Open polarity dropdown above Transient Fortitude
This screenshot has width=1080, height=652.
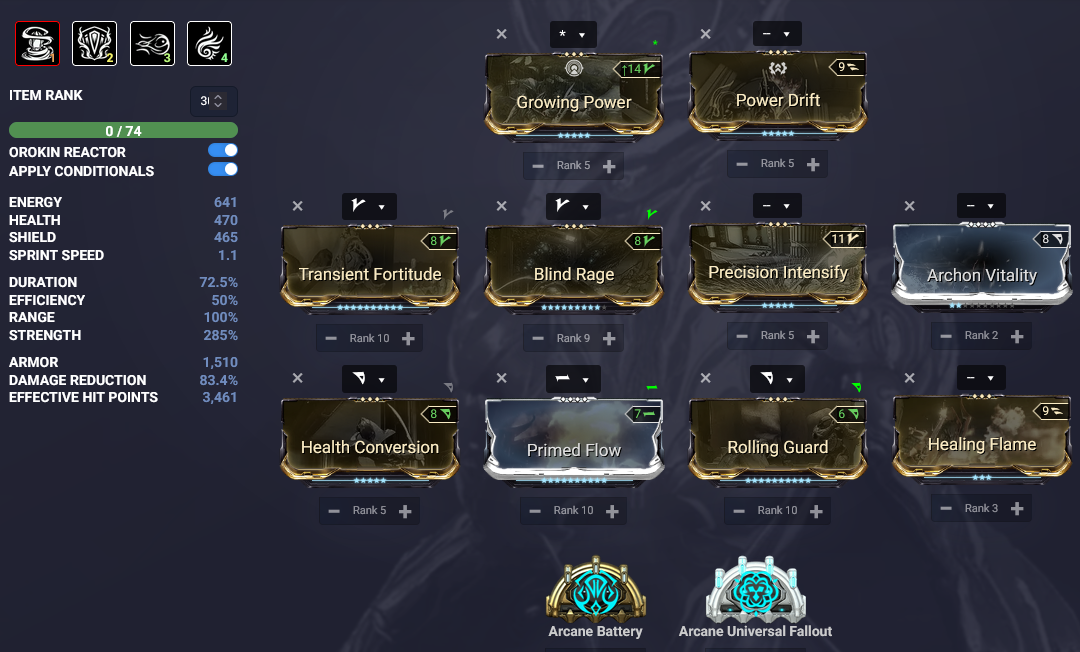(369, 206)
